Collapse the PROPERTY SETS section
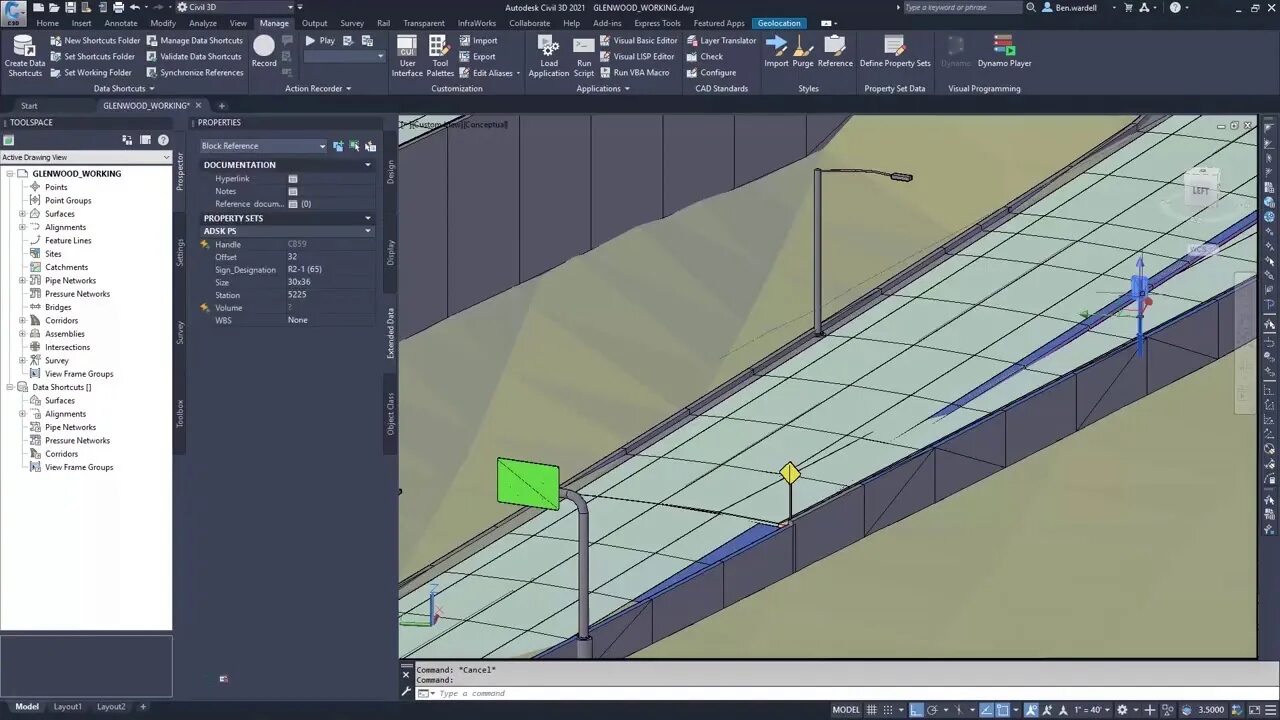The width and height of the screenshot is (1280, 720). (x=368, y=218)
